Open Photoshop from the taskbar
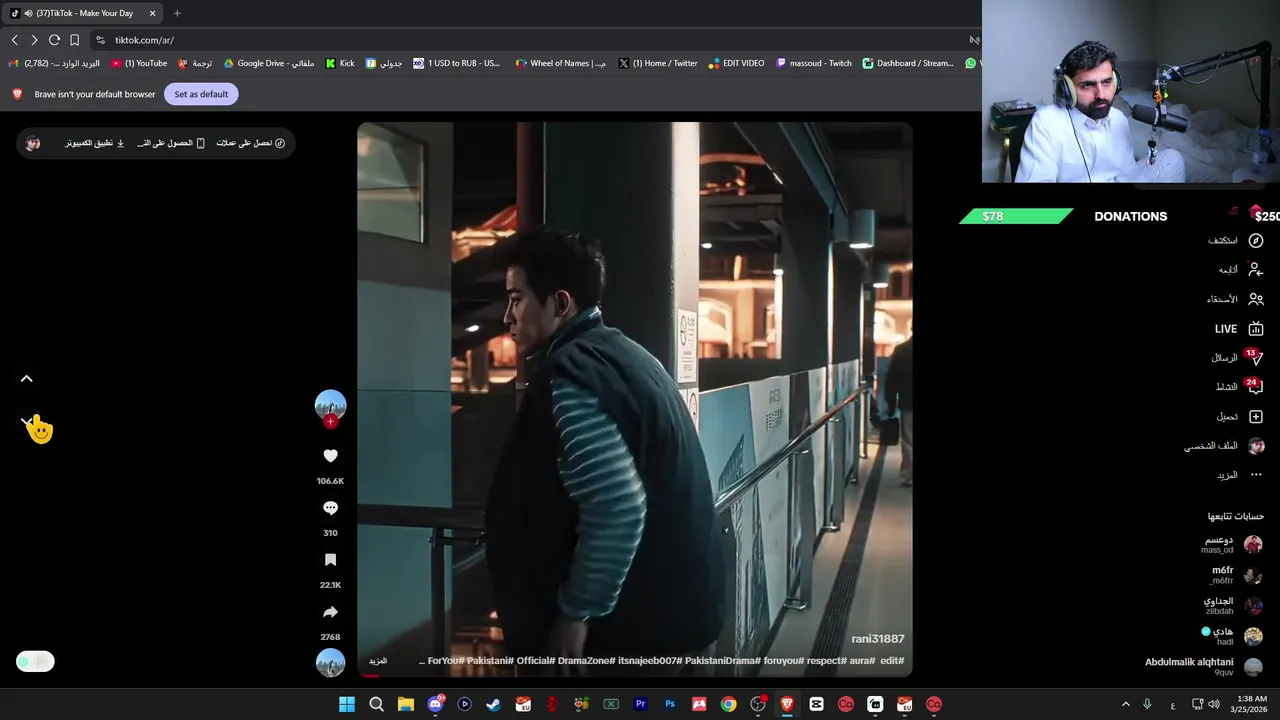Viewport: 1280px width, 720px height. [670, 704]
